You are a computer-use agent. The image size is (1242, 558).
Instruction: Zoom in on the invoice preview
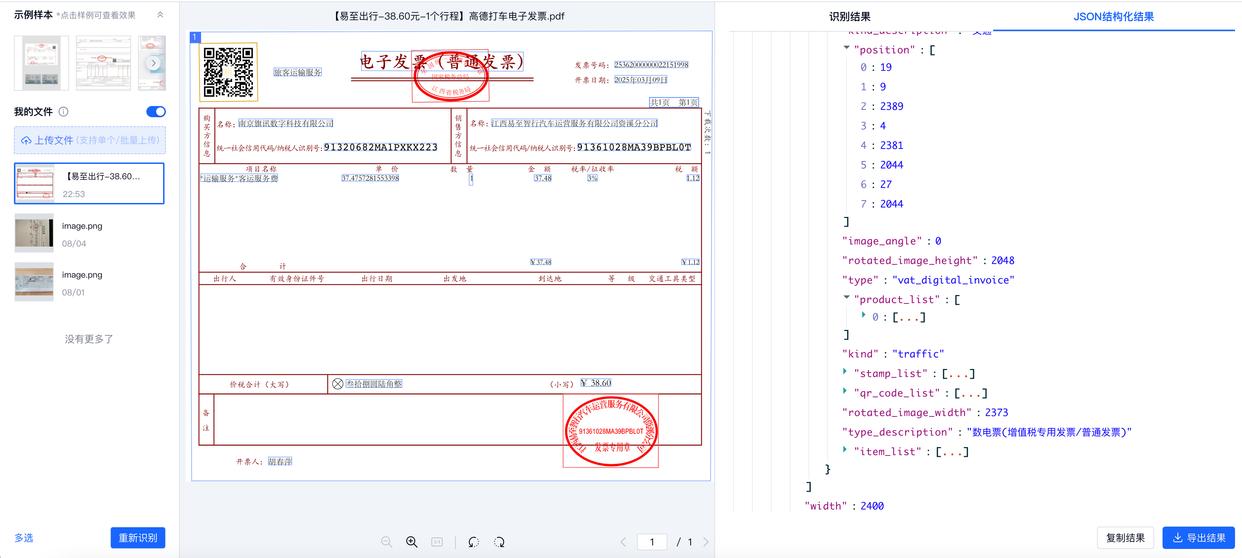point(411,542)
